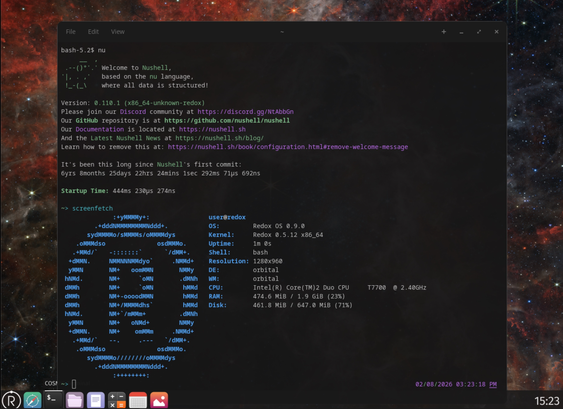This screenshot has height=409, width=563.
Task: Maximize the terminal window
Action: tap(479, 32)
